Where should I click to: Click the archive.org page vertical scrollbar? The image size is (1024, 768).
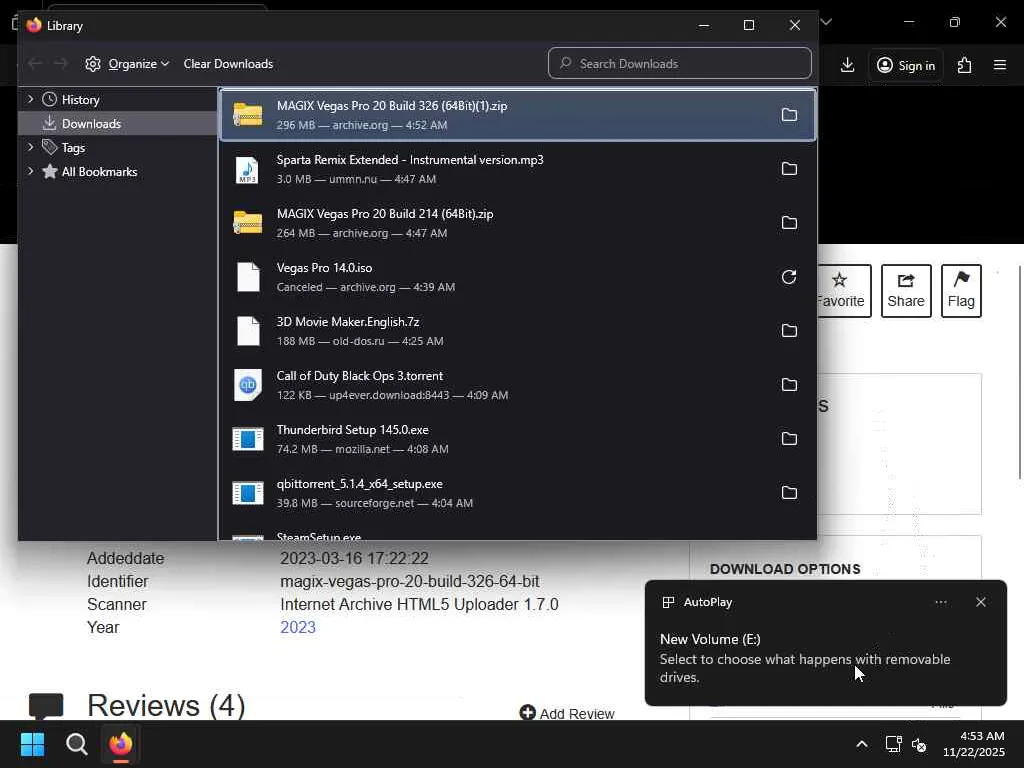[1019, 372]
